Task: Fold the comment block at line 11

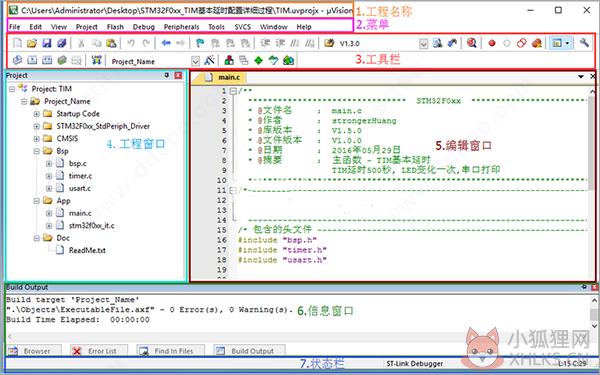Action: click(x=233, y=190)
